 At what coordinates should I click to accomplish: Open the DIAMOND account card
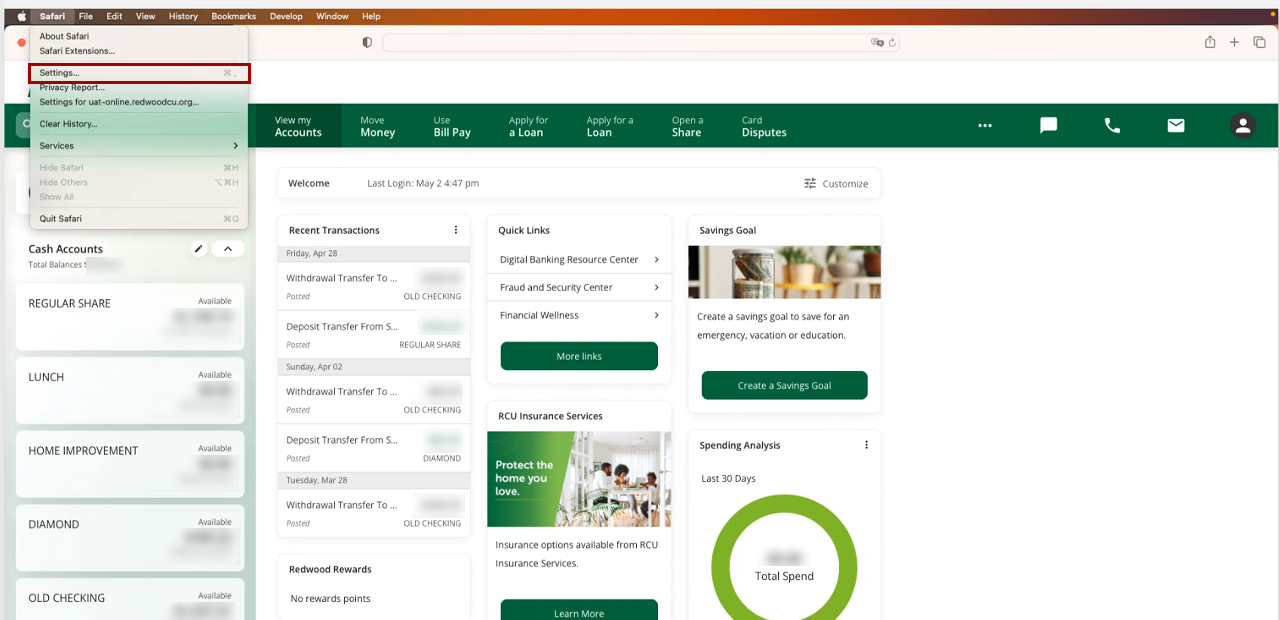click(130, 537)
